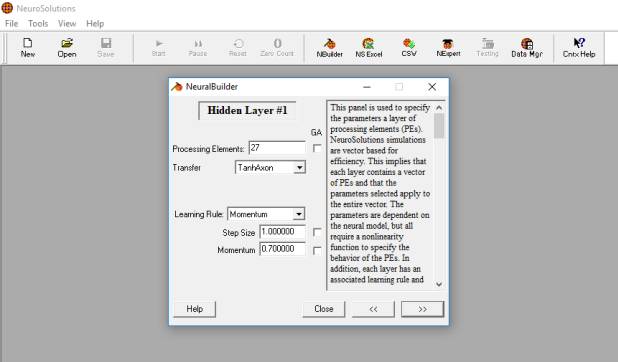Click the Pause toolbar icon

pos(198,48)
